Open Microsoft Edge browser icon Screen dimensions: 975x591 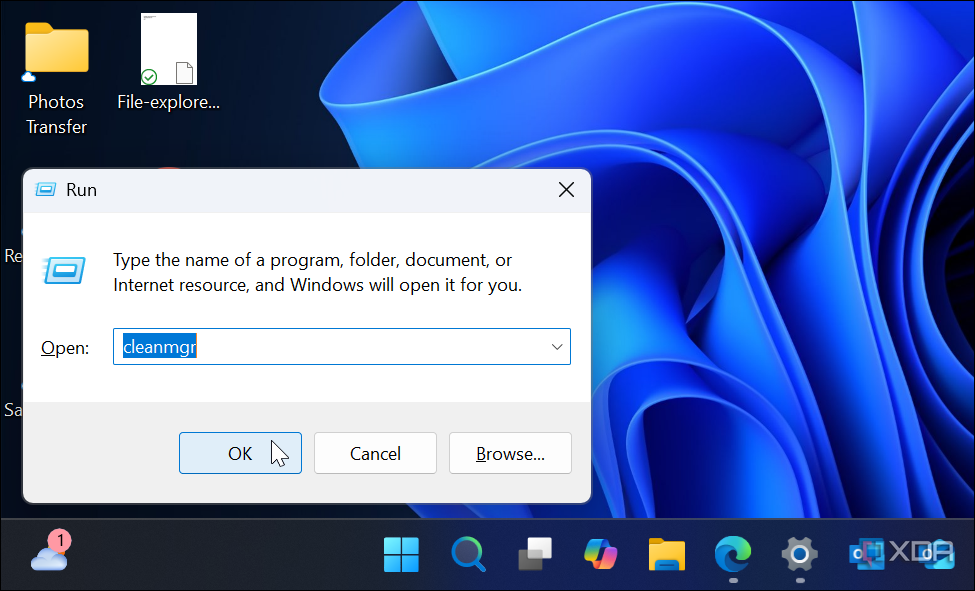733,554
